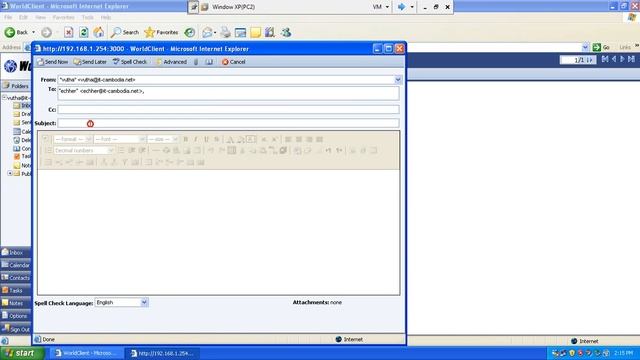Image resolution: width=640 pixels, height=360 pixels.
Task: Click the Windows Start button
Action: tap(22, 353)
